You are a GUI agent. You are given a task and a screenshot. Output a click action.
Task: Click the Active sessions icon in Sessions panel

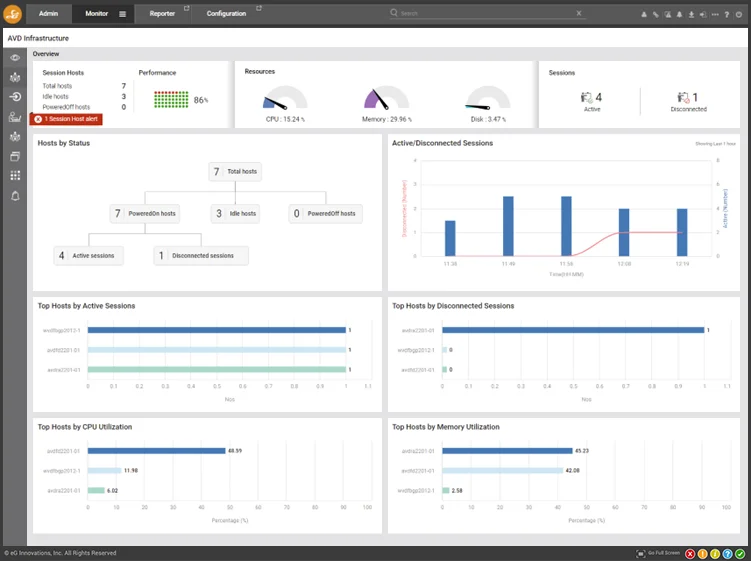(x=586, y=98)
